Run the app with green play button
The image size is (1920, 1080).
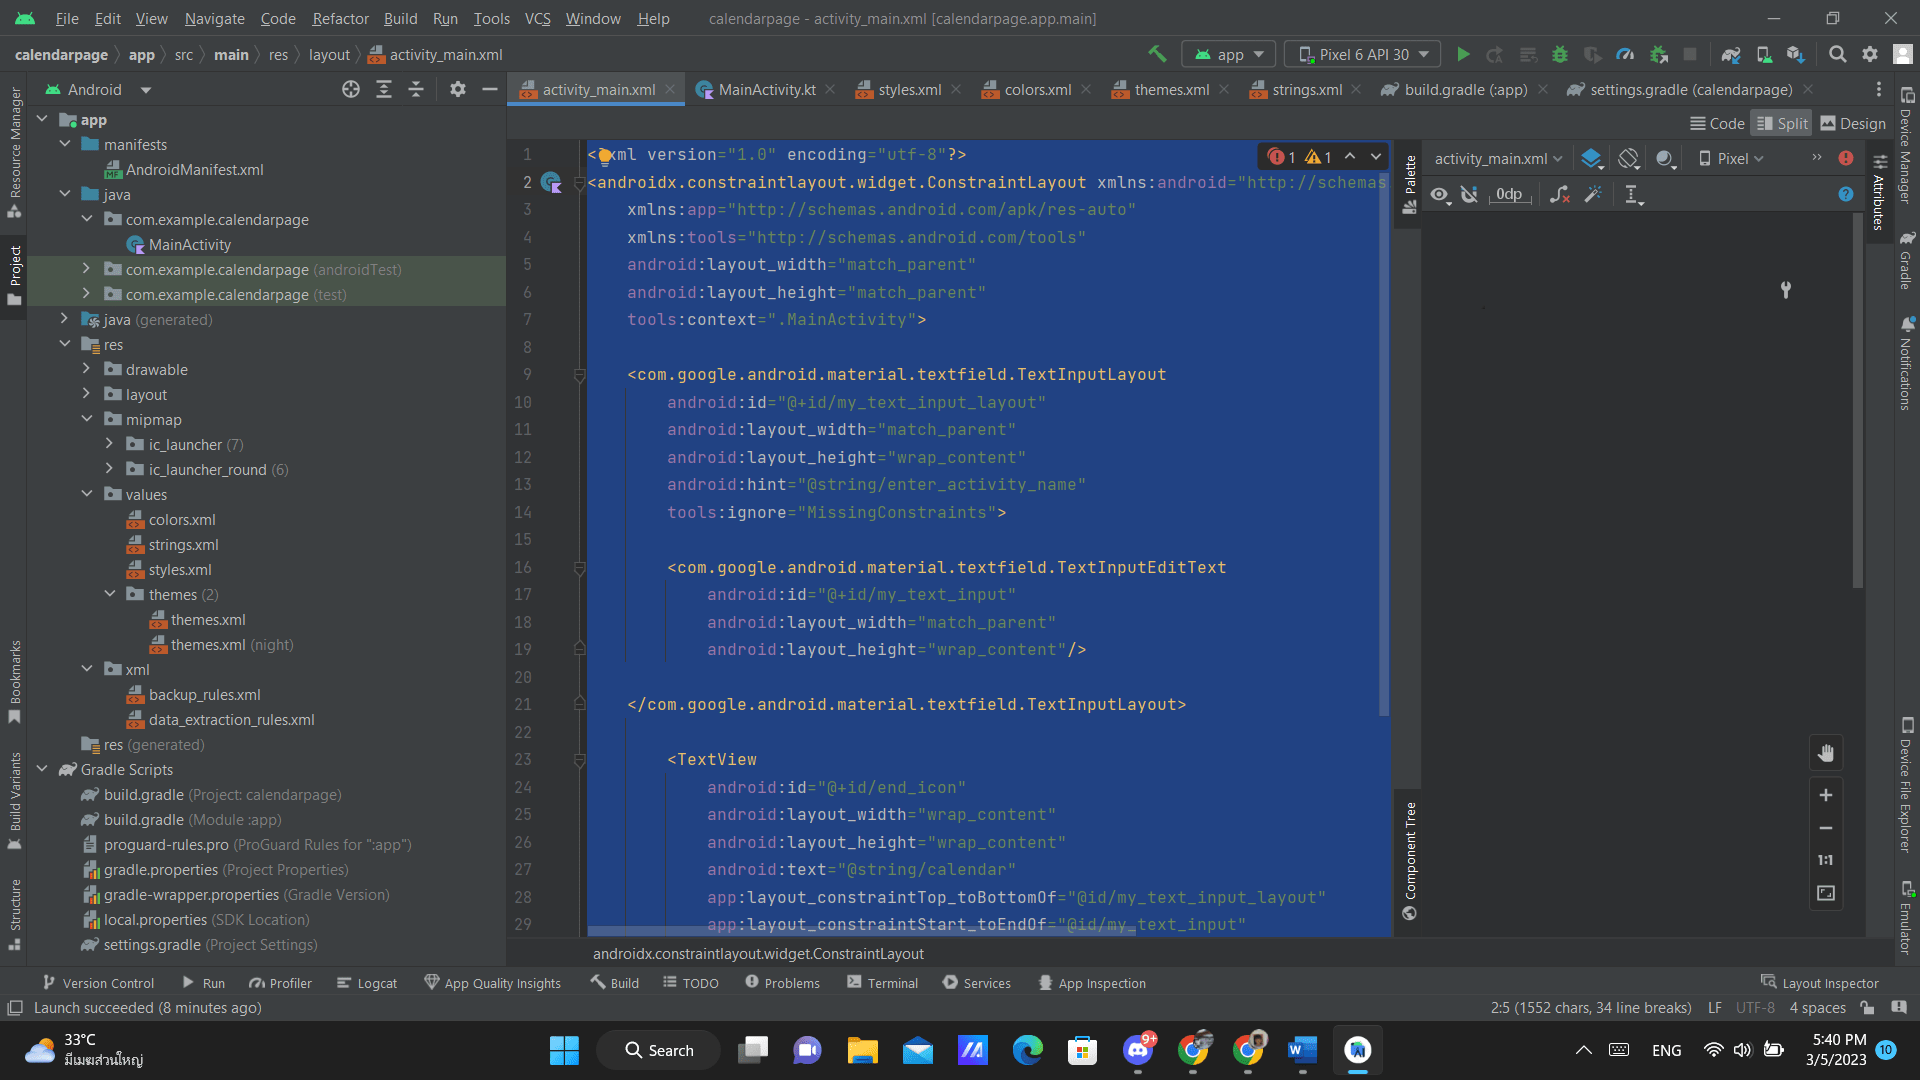pos(1463,55)
